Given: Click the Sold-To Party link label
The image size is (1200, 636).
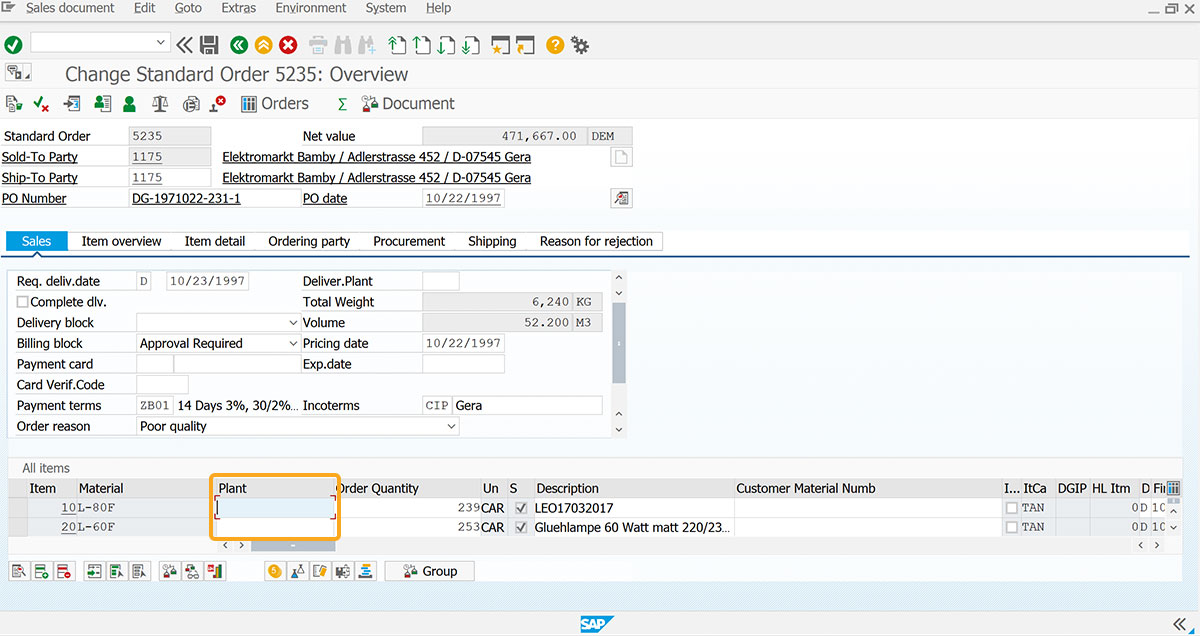Looking at the screenshot, I should coord(40,157).
